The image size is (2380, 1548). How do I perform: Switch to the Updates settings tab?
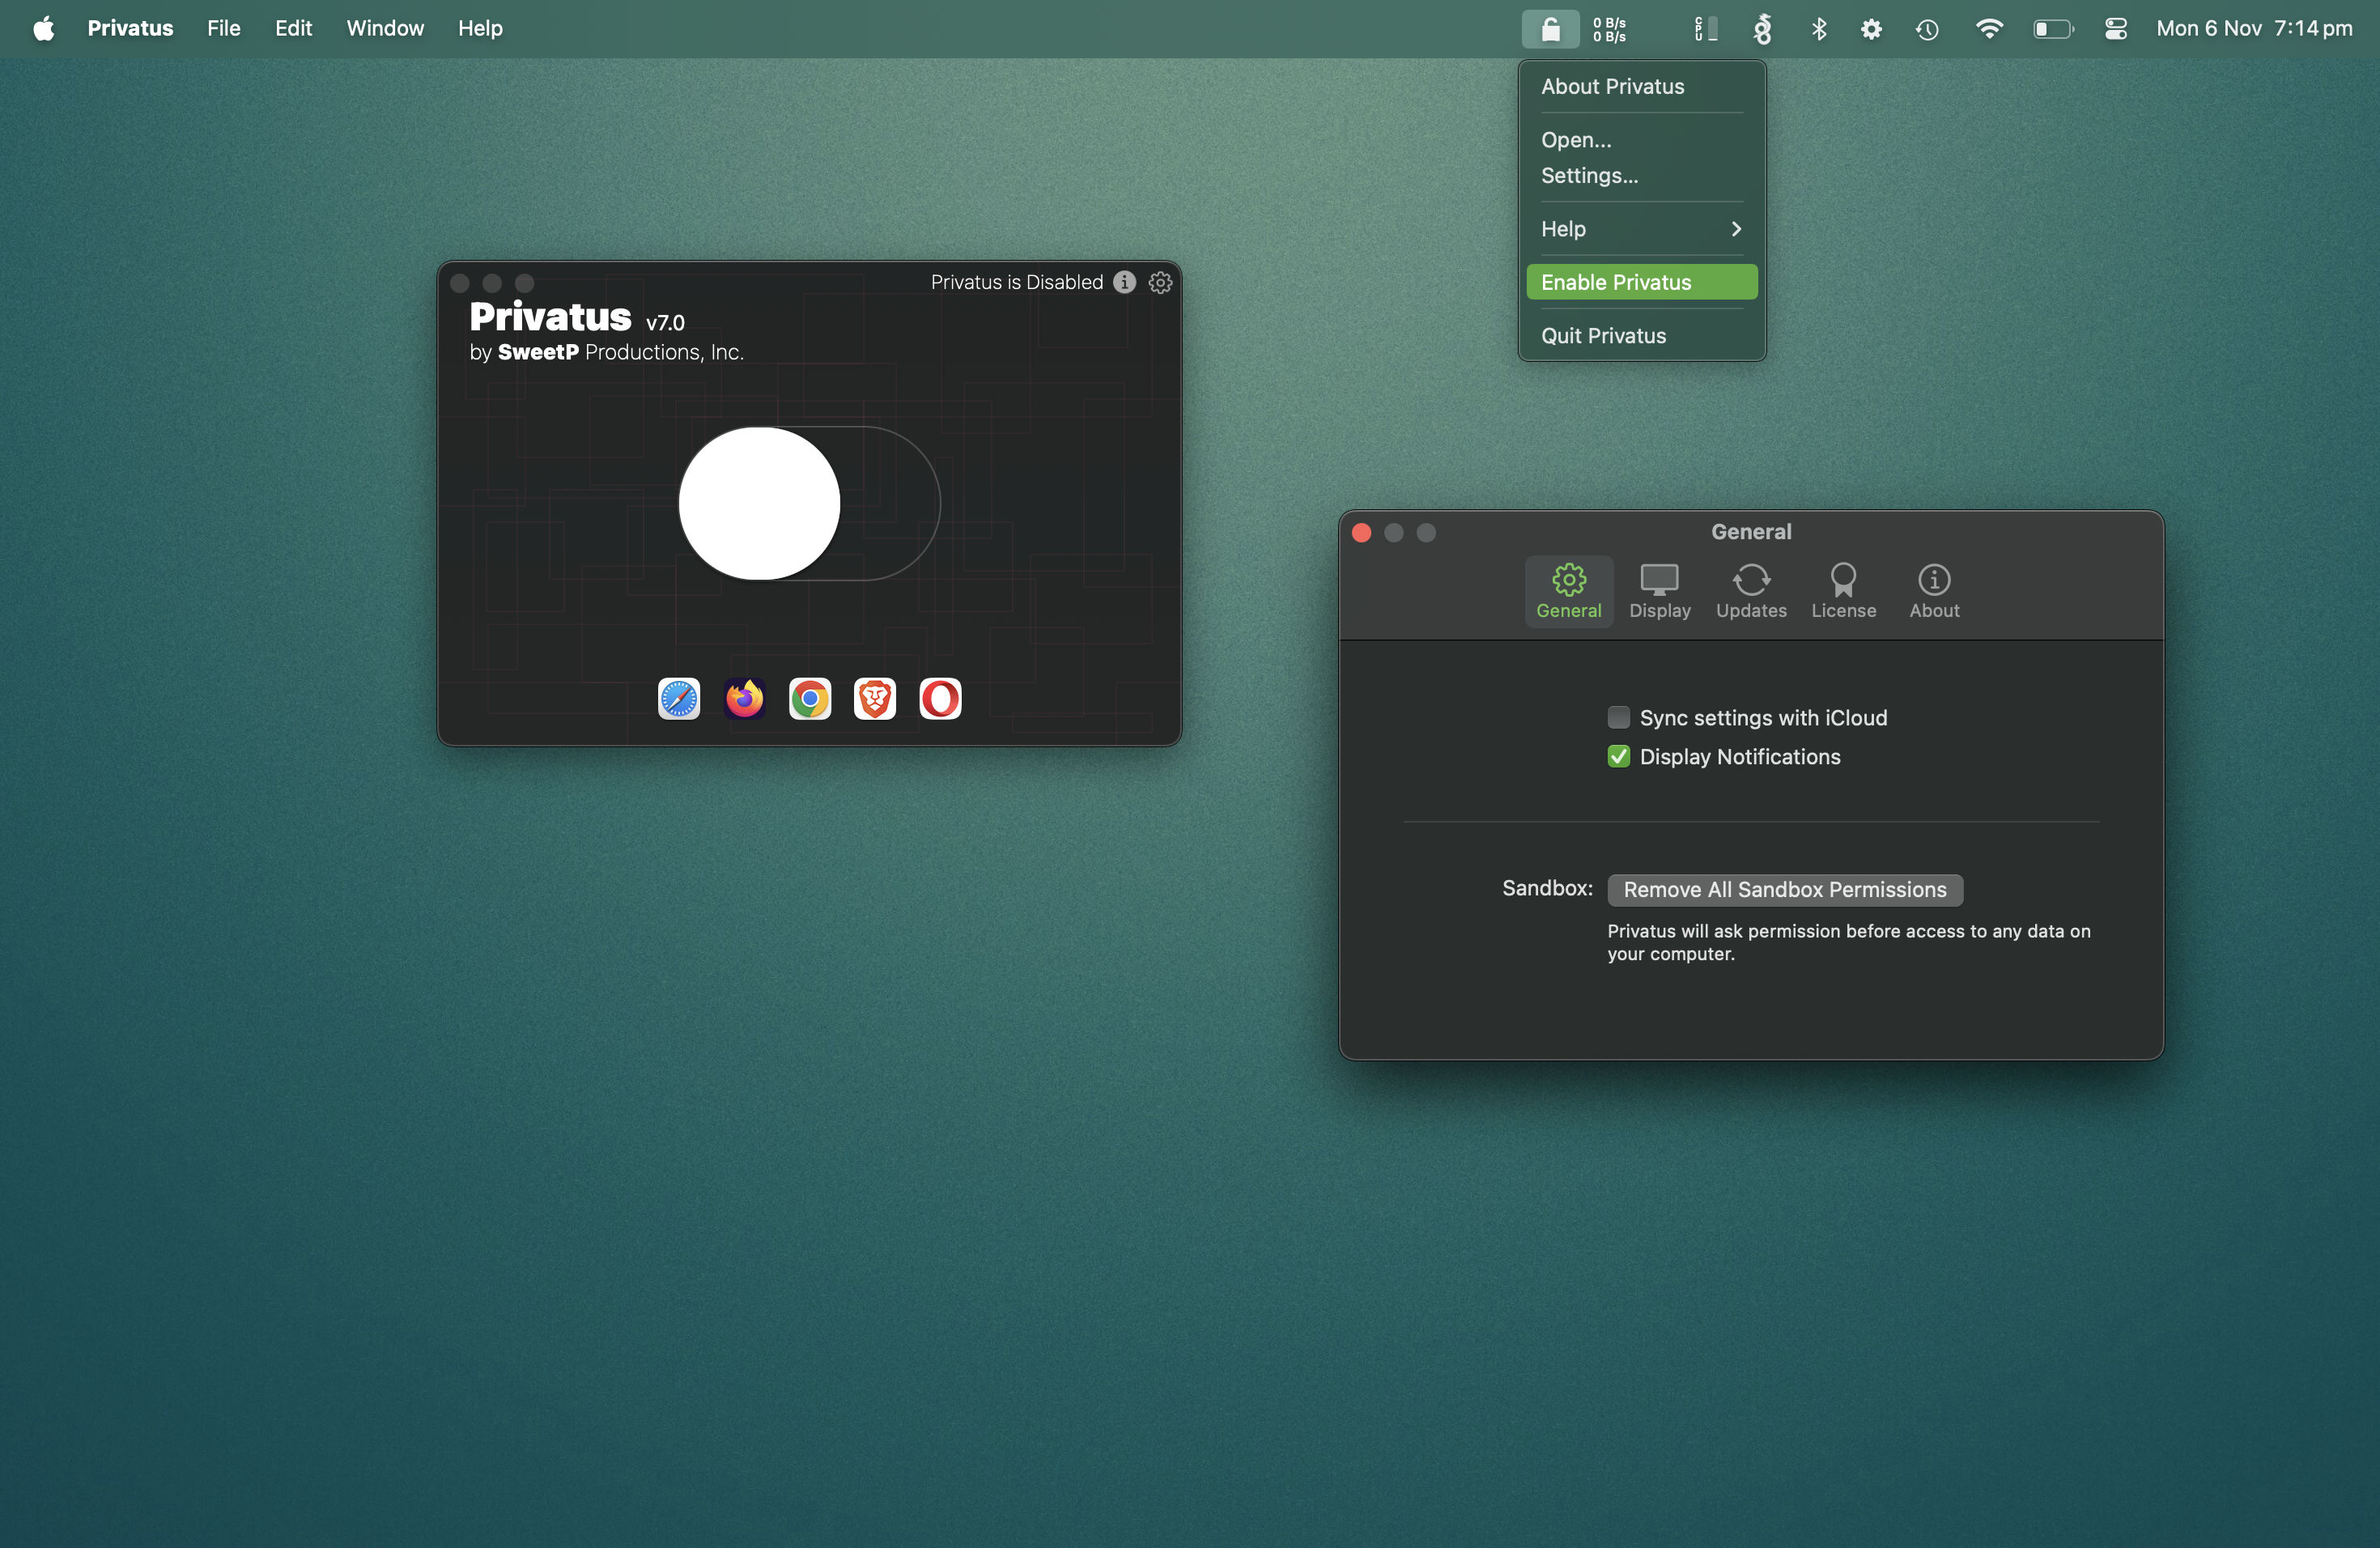[x=1751, y=591]
